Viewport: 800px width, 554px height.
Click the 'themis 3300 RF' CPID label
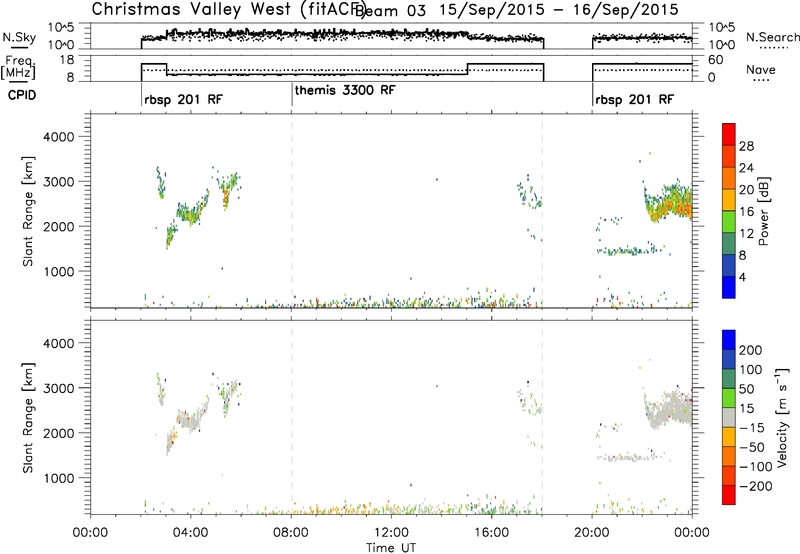tap(345, 90)
